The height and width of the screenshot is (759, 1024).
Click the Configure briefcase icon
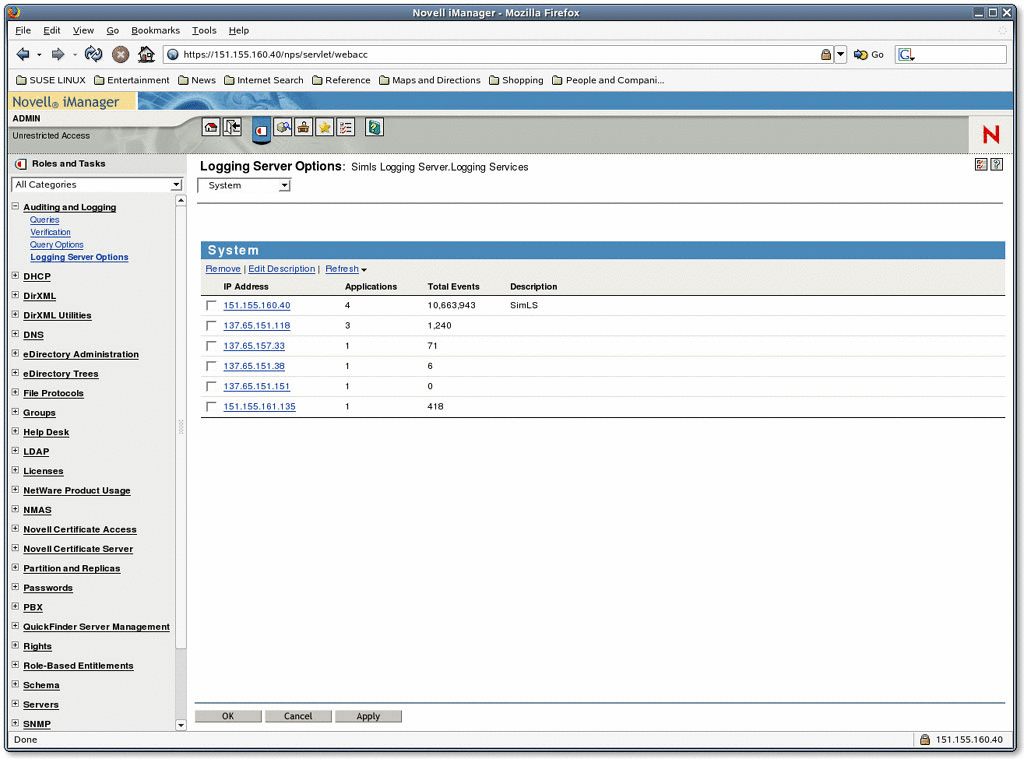pos(303,127)
